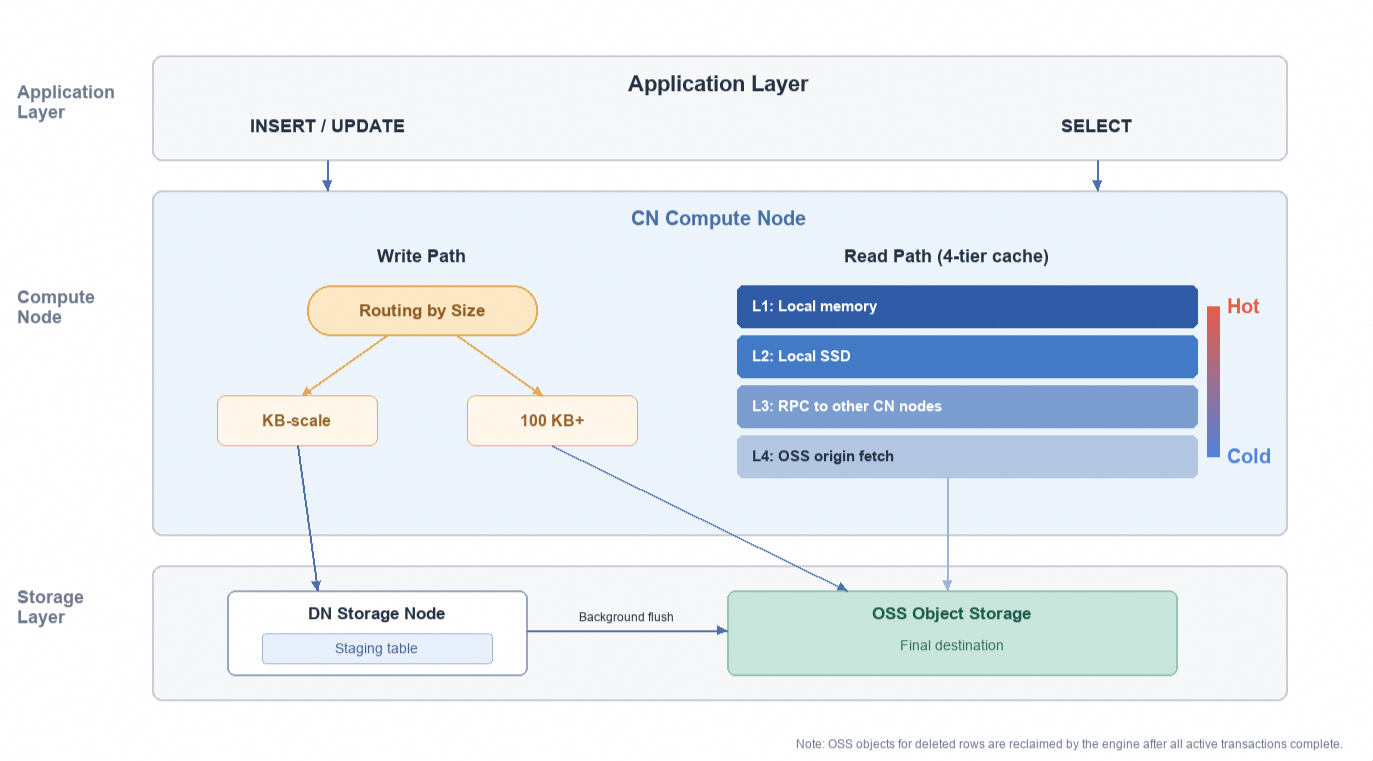Select the 100 KB+ box

tap(552, 420)
